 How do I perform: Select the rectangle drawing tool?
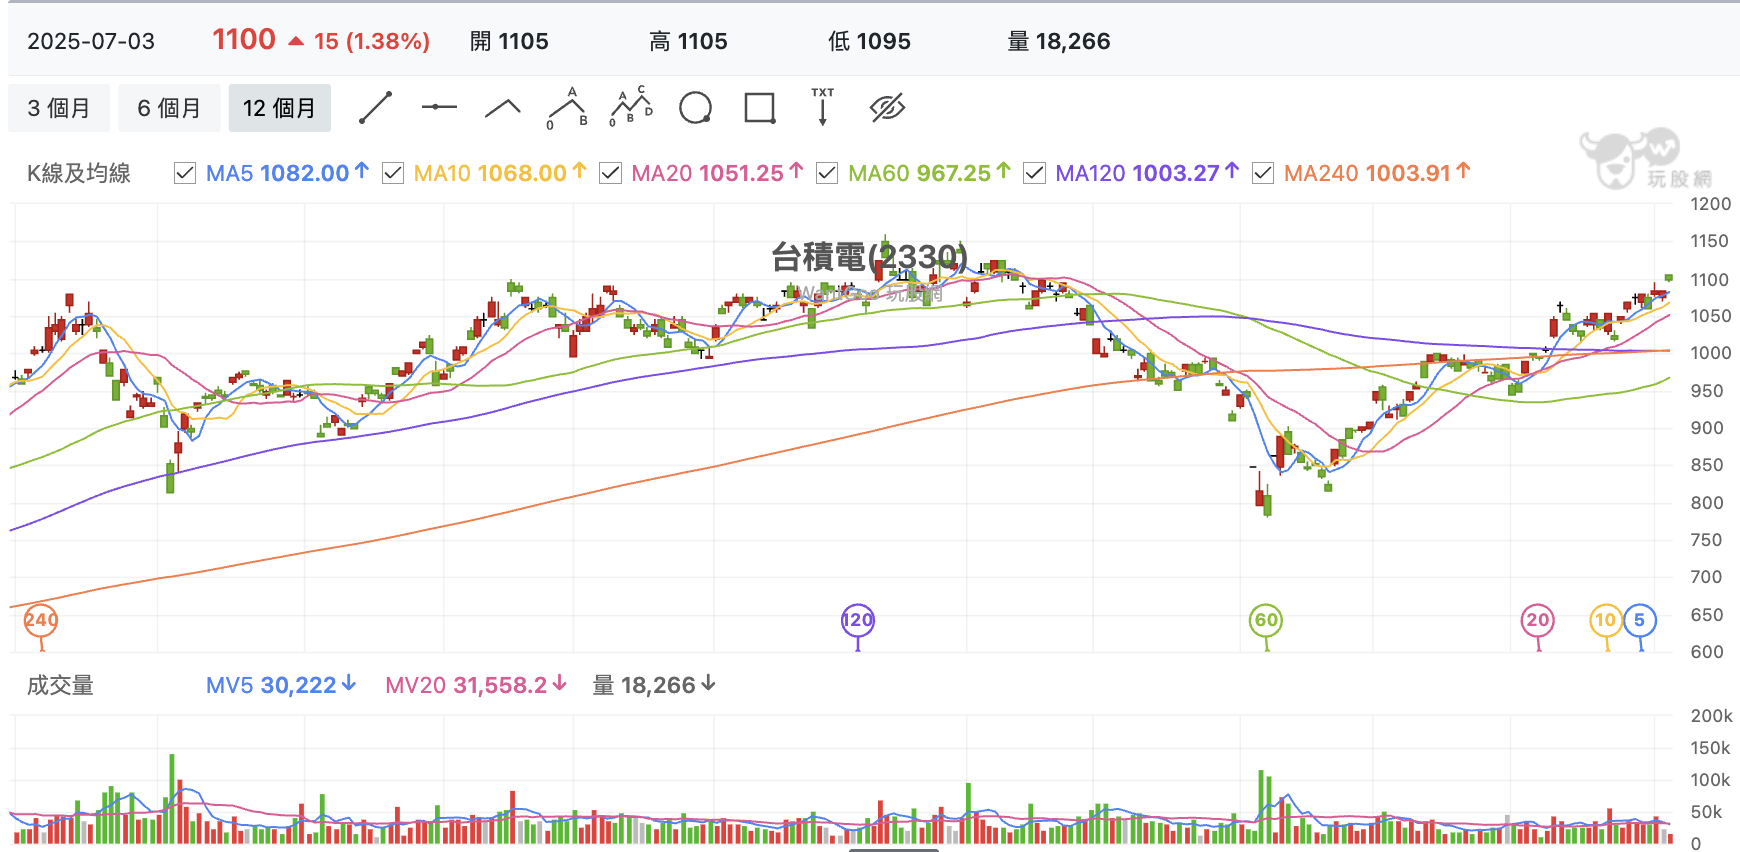tap(760, 108)
